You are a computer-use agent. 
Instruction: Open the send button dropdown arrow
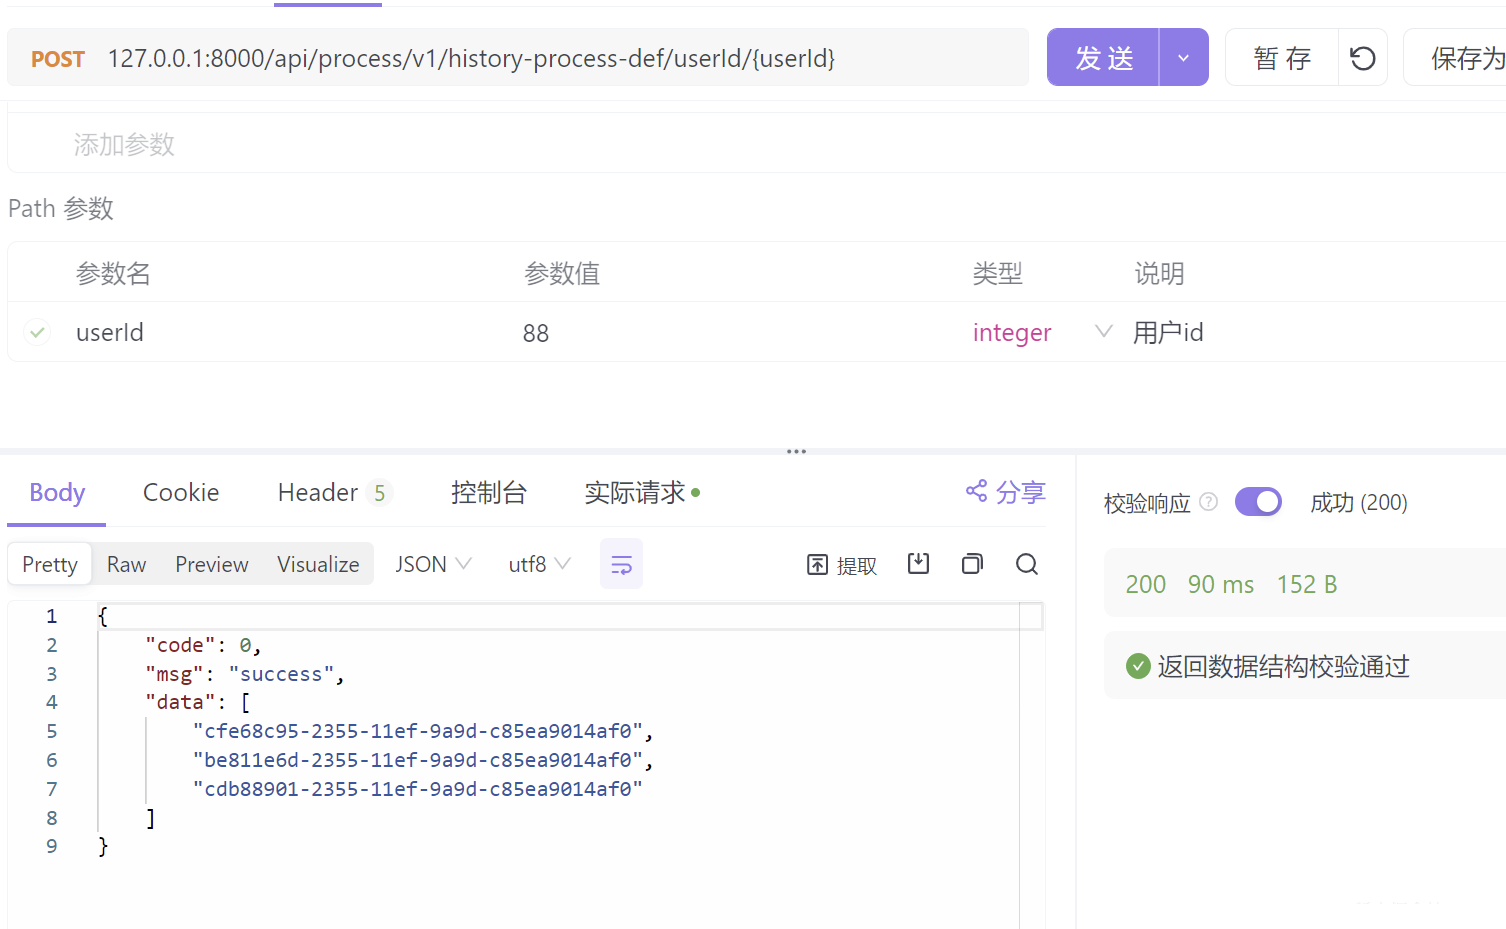coord(1184,58)
